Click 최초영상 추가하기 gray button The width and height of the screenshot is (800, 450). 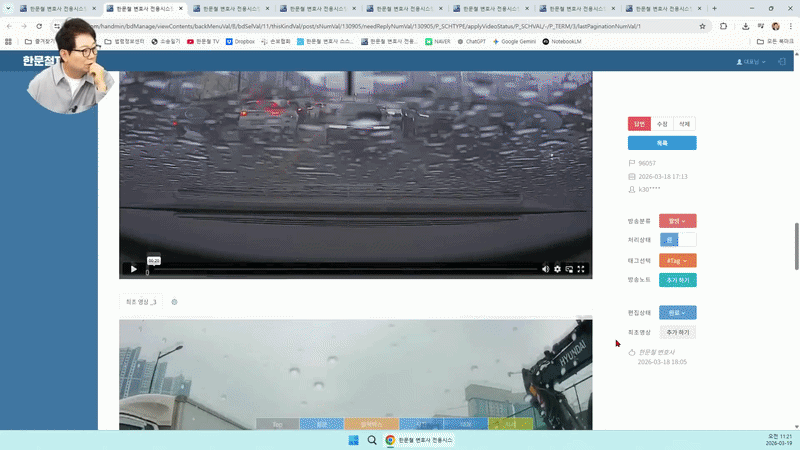tap(678, 332)
